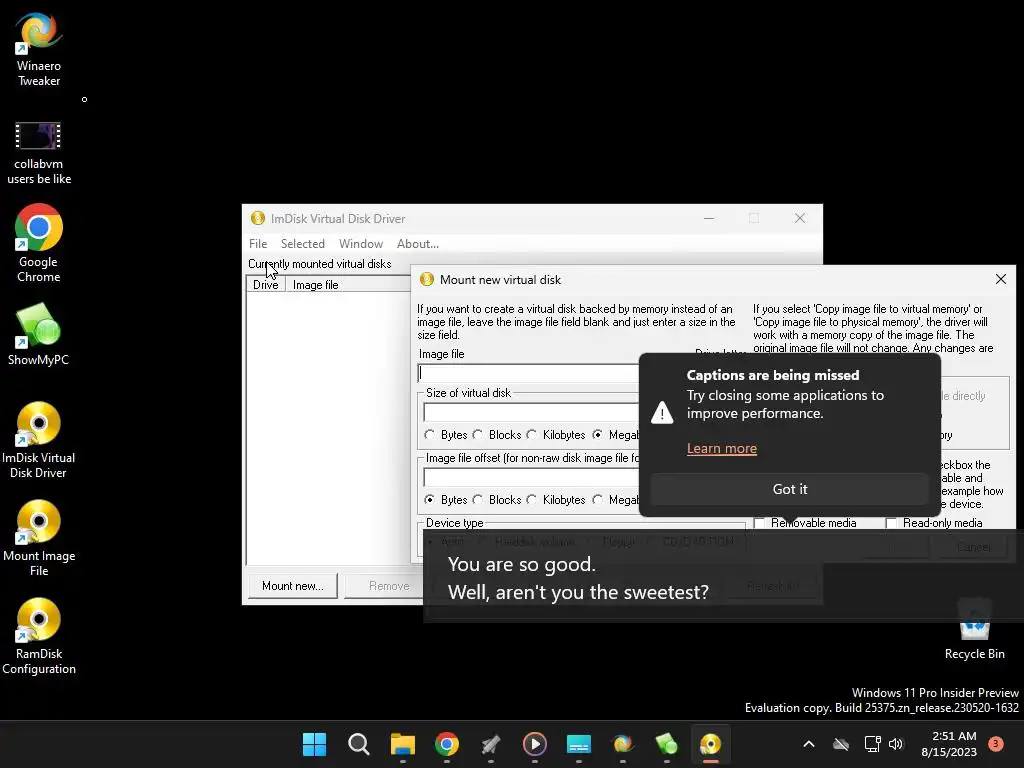Open the Window menu in ImDisk
The image size is (1024, 768).
(360, 244)
